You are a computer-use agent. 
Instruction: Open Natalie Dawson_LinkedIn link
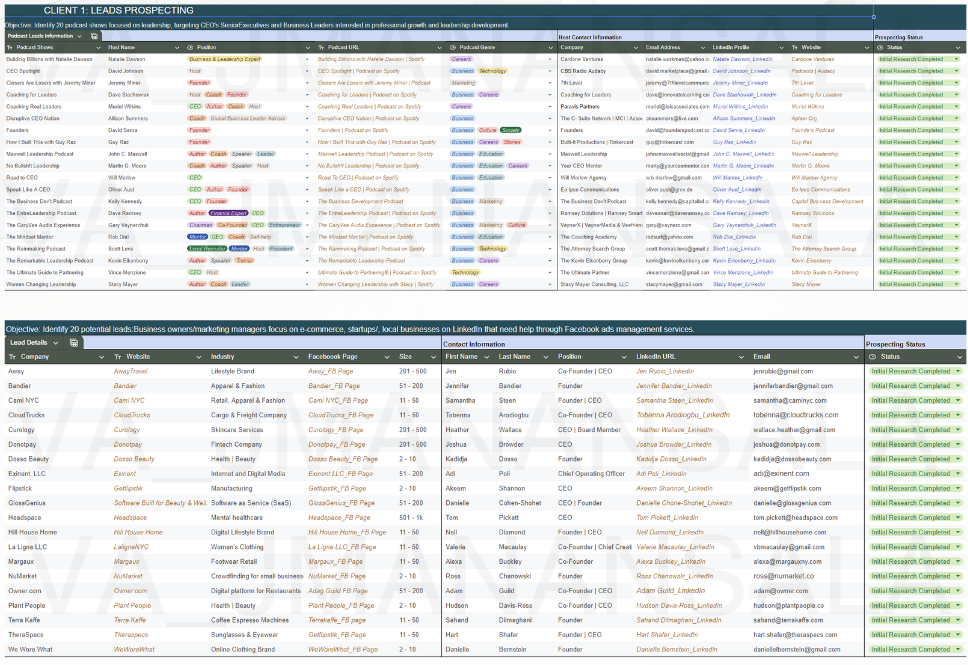743,59
